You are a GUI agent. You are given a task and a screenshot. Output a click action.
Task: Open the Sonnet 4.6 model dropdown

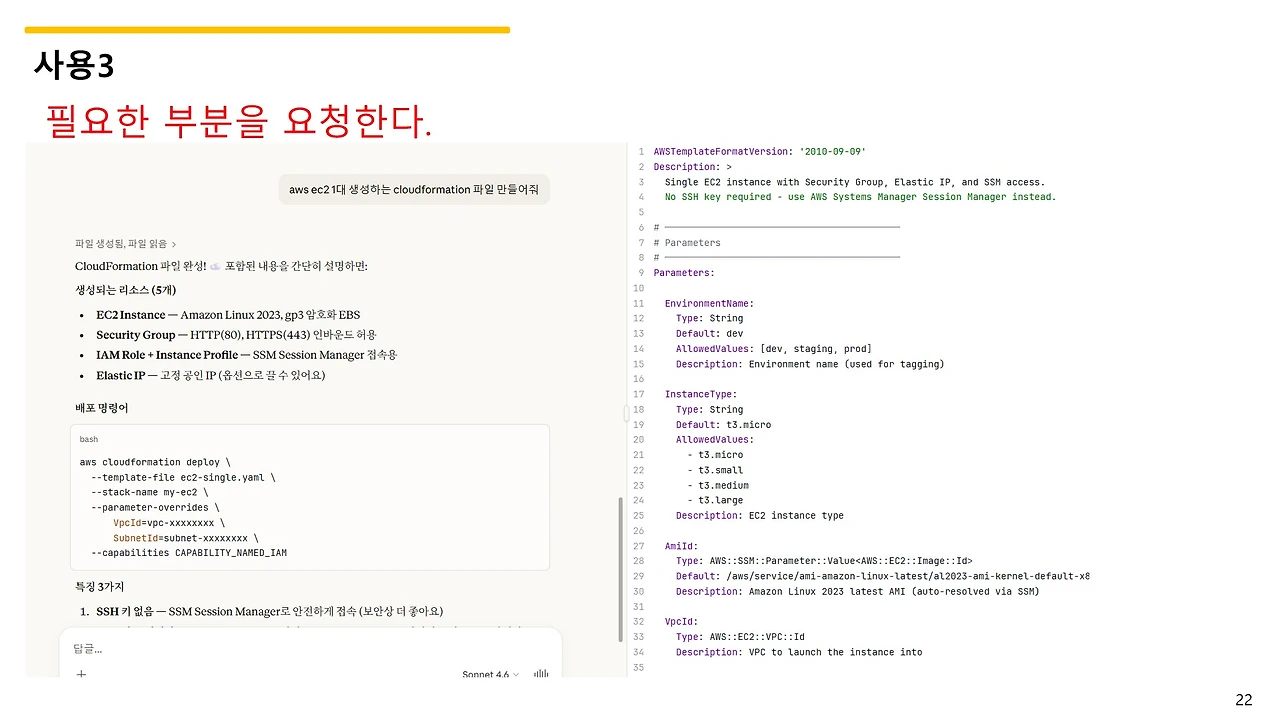[x=487, y=674]
